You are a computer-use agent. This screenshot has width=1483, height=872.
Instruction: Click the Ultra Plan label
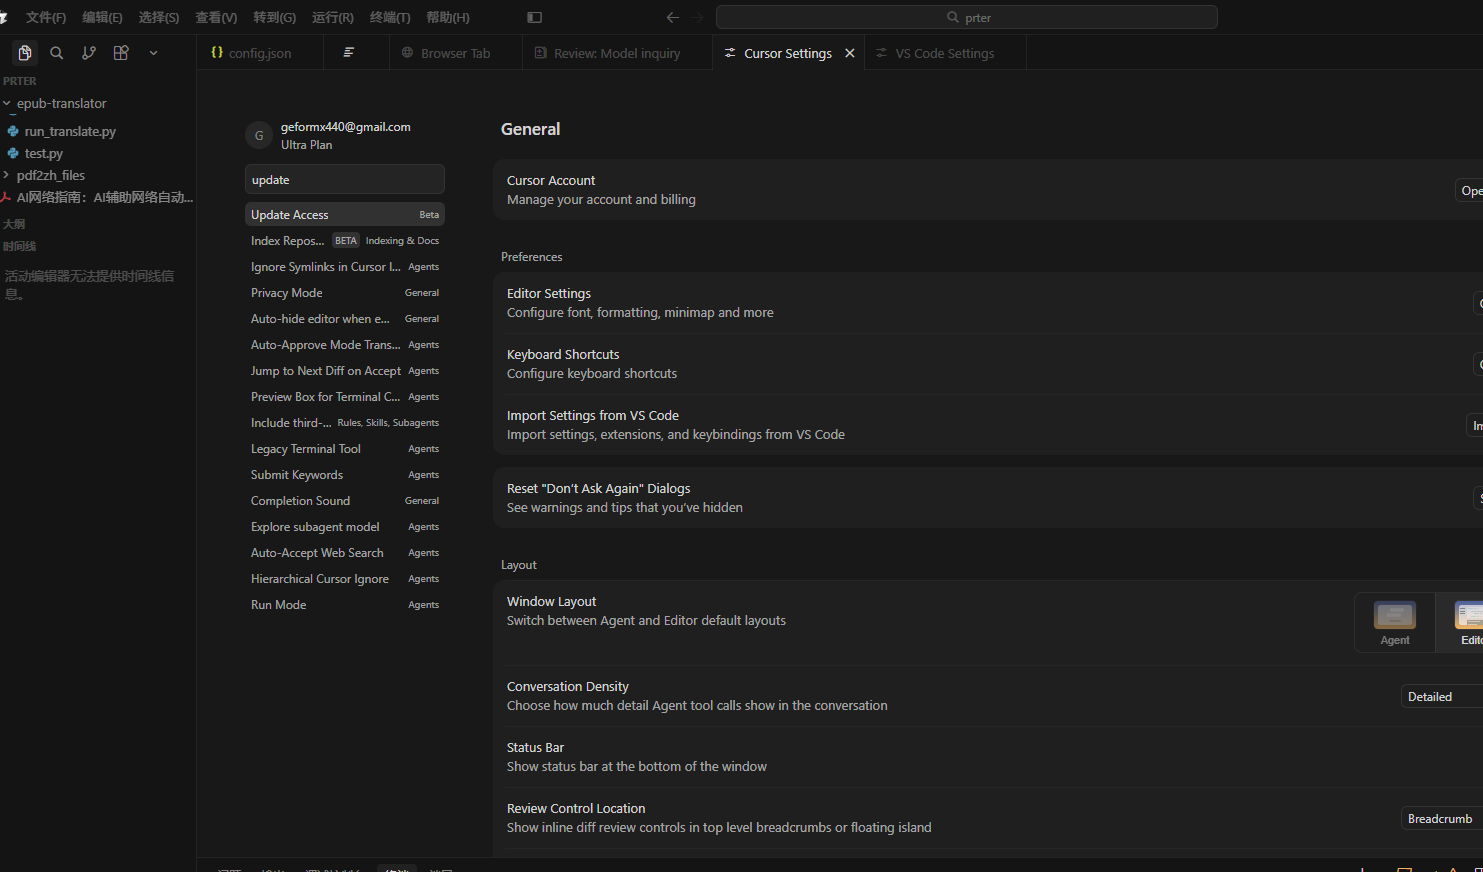[307, 145]
